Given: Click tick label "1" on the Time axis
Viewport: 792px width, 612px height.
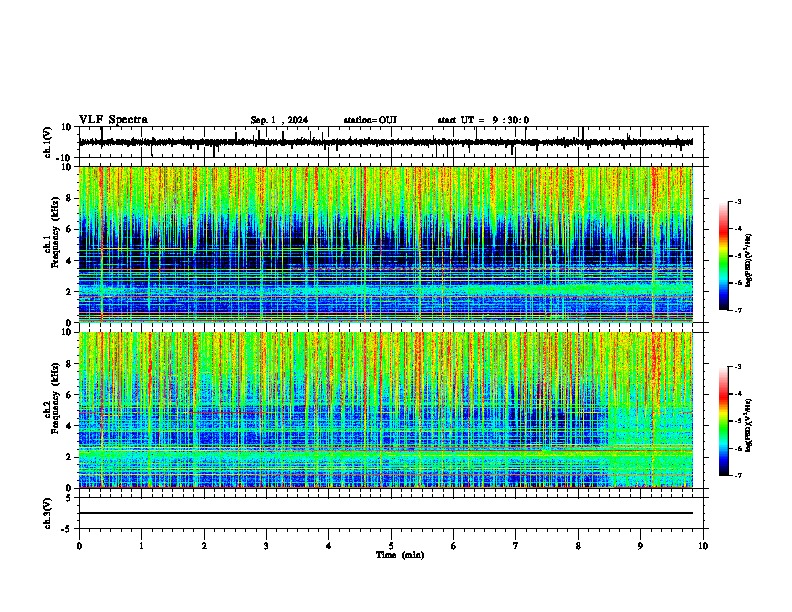Looking at the screenshot, I should [141, 546].
